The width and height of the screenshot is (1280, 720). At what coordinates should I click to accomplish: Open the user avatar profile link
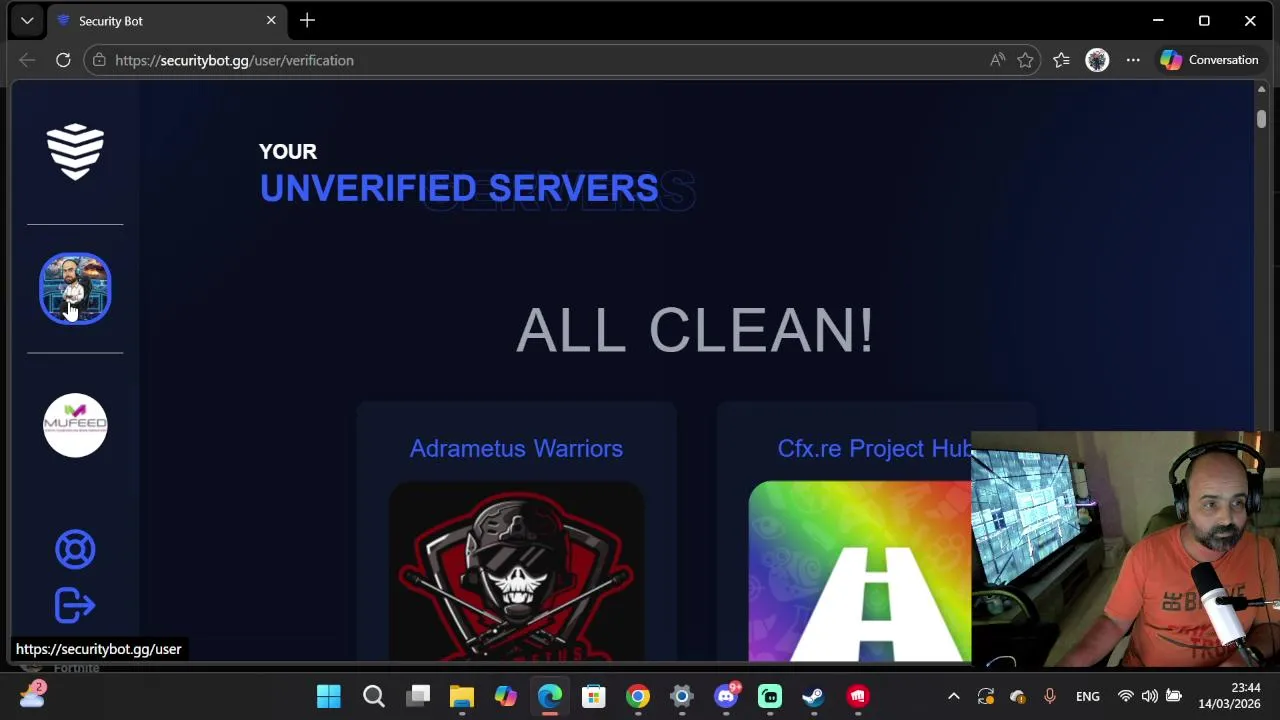pyautogui.click(x=75, y=289)
